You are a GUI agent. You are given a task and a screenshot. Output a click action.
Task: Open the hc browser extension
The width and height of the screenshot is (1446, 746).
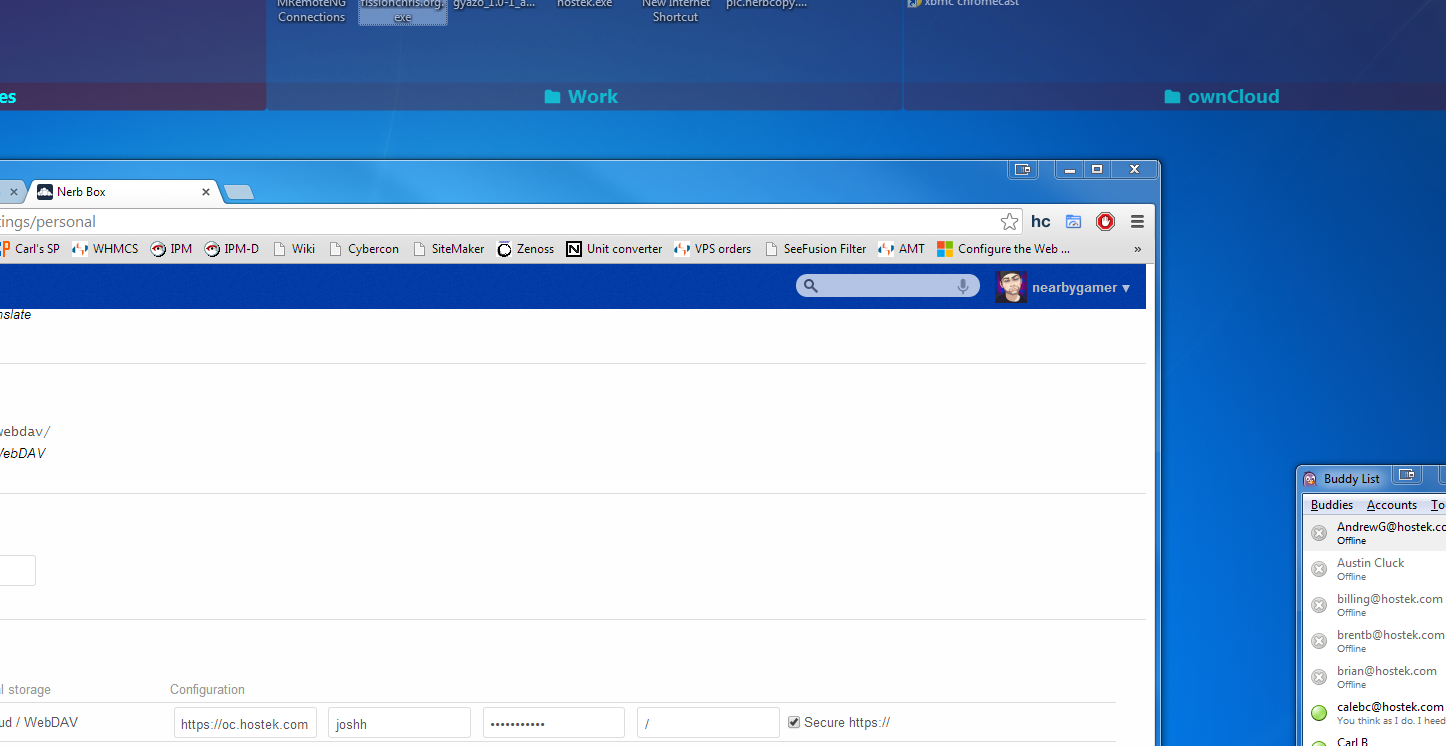1040,222
